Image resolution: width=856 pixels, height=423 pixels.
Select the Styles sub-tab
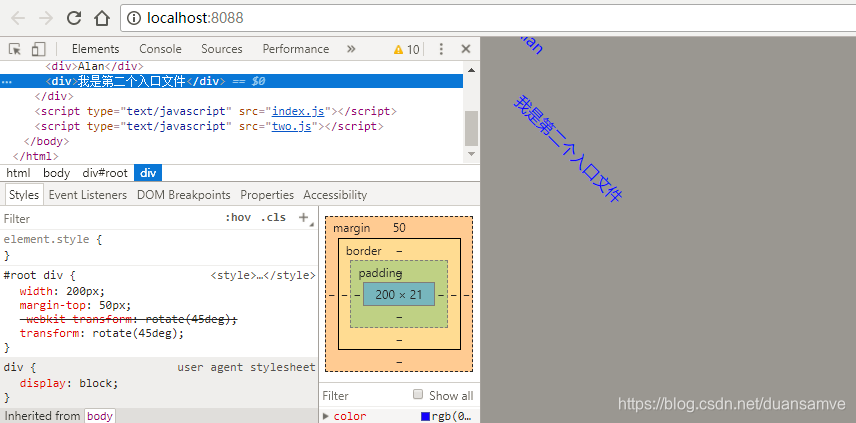[x=24, y=195]
